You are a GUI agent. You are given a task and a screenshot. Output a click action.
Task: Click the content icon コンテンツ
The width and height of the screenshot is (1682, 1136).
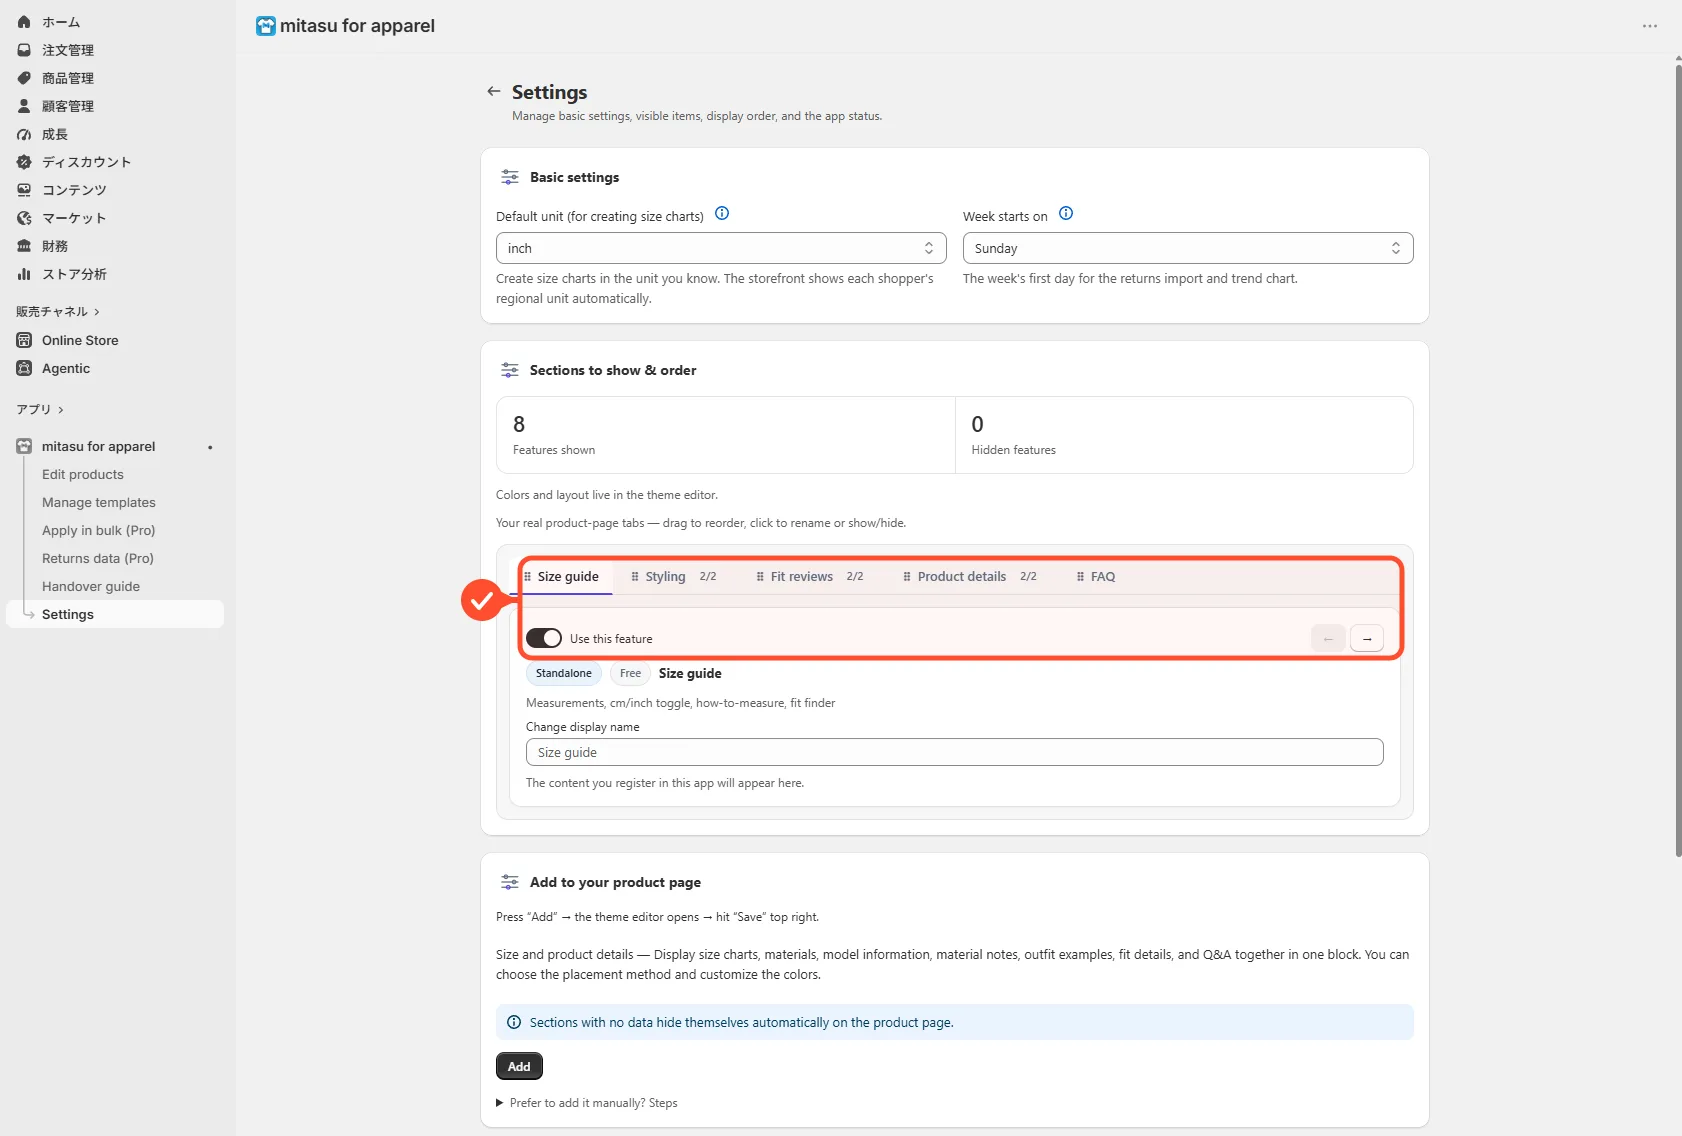click(24, 190)
